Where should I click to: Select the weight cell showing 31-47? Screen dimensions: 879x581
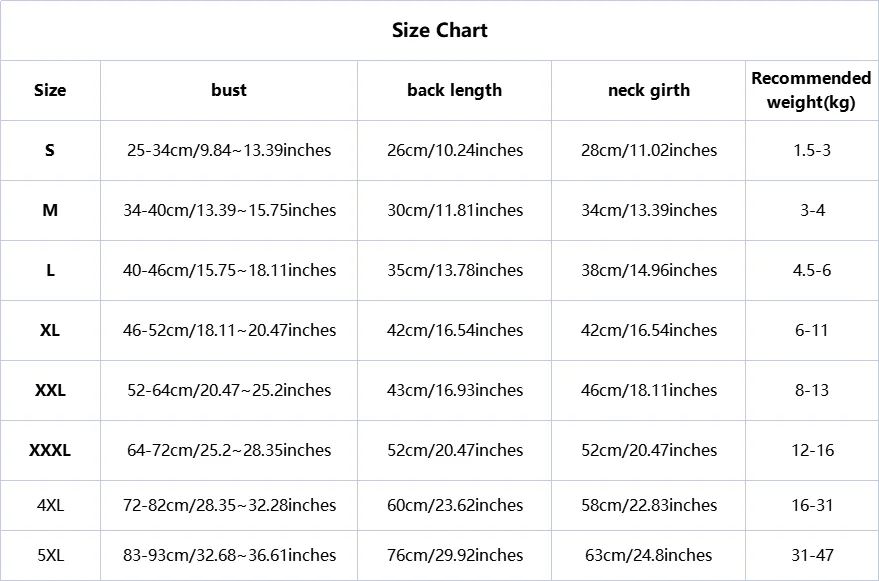pyautogui.click(x=812, y=555)
